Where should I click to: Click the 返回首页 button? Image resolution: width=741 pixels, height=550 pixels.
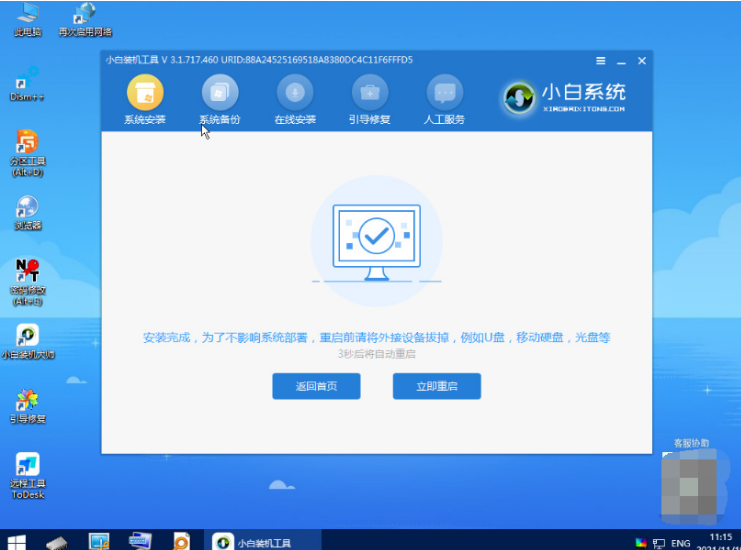click(316, 386)
